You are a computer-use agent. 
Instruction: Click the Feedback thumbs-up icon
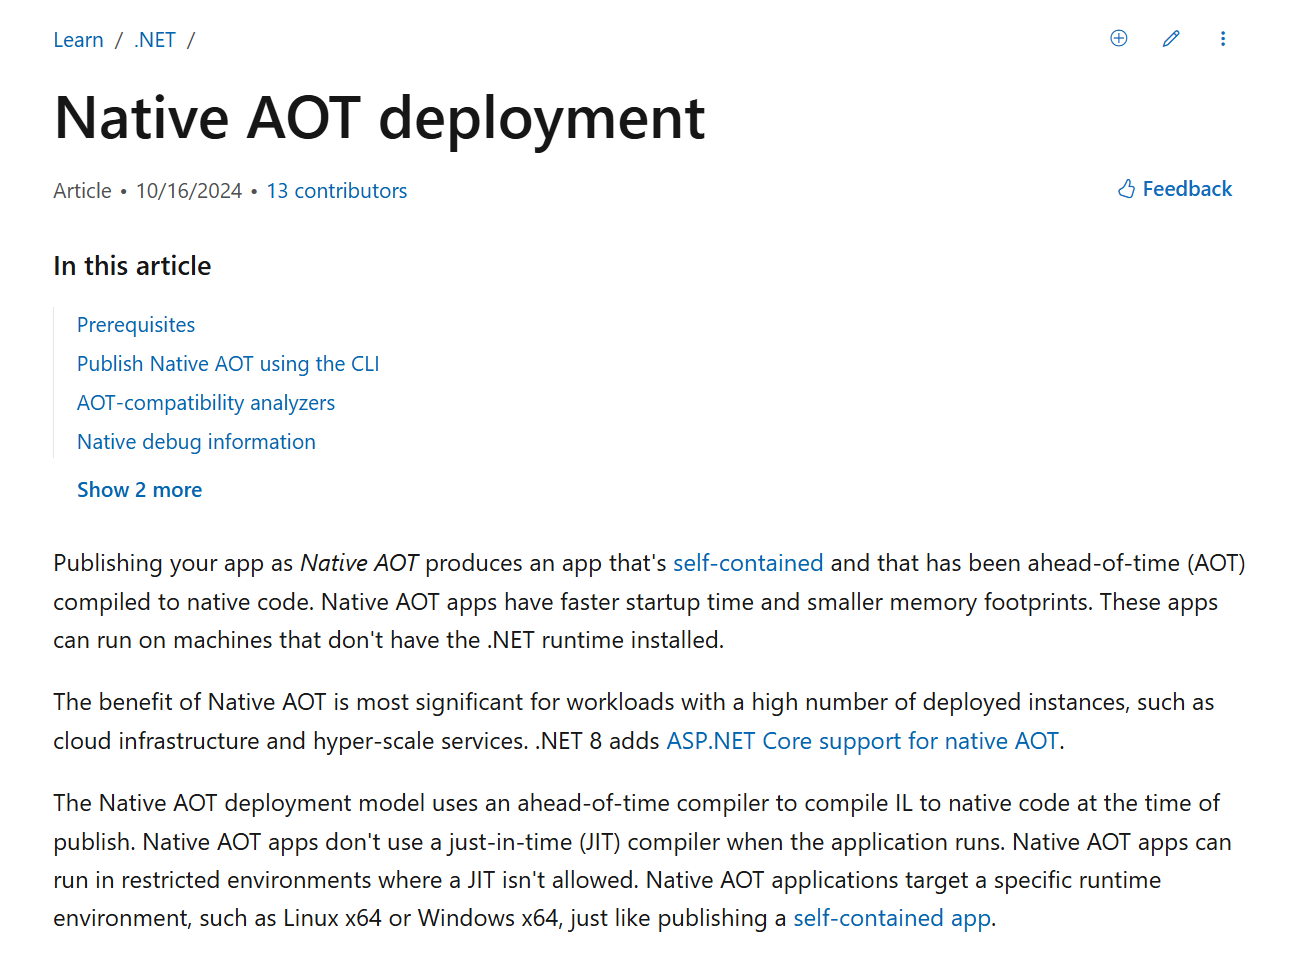[1125, 188]
